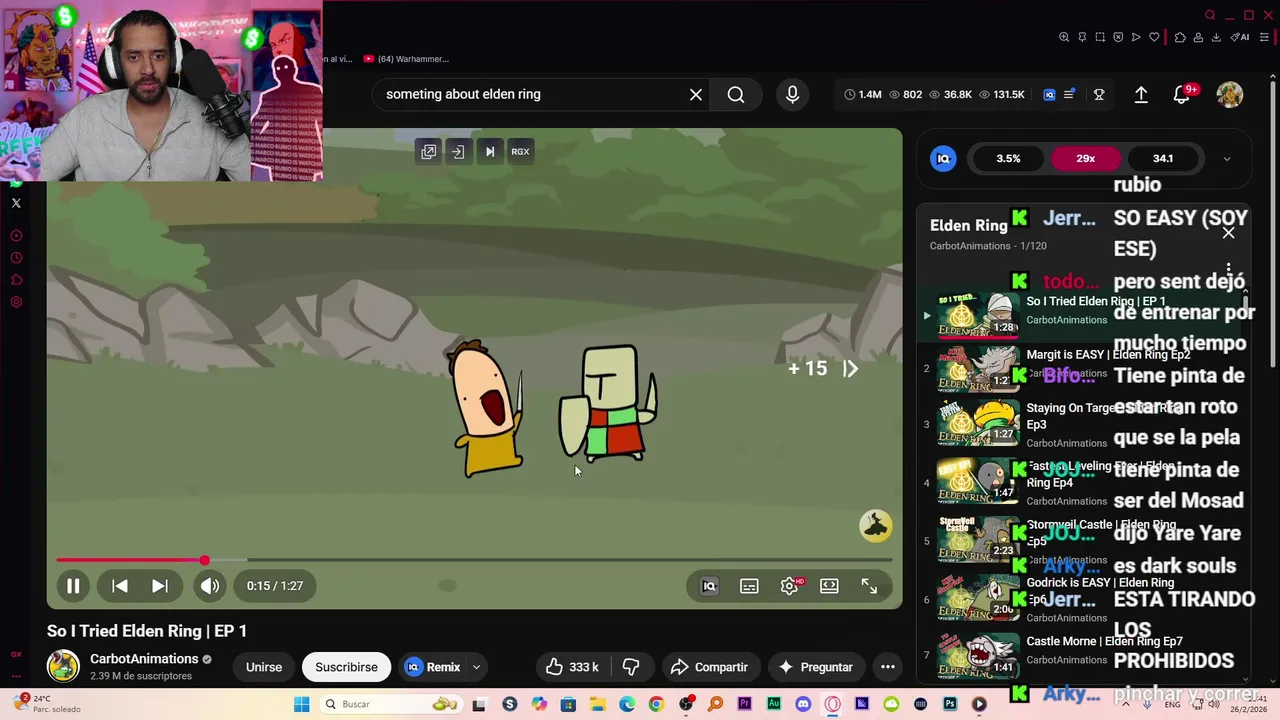Click the upload arrow icon
Image resolution: width=1280 pixels, height=720 pixels.
click(x=1141, y=94)
